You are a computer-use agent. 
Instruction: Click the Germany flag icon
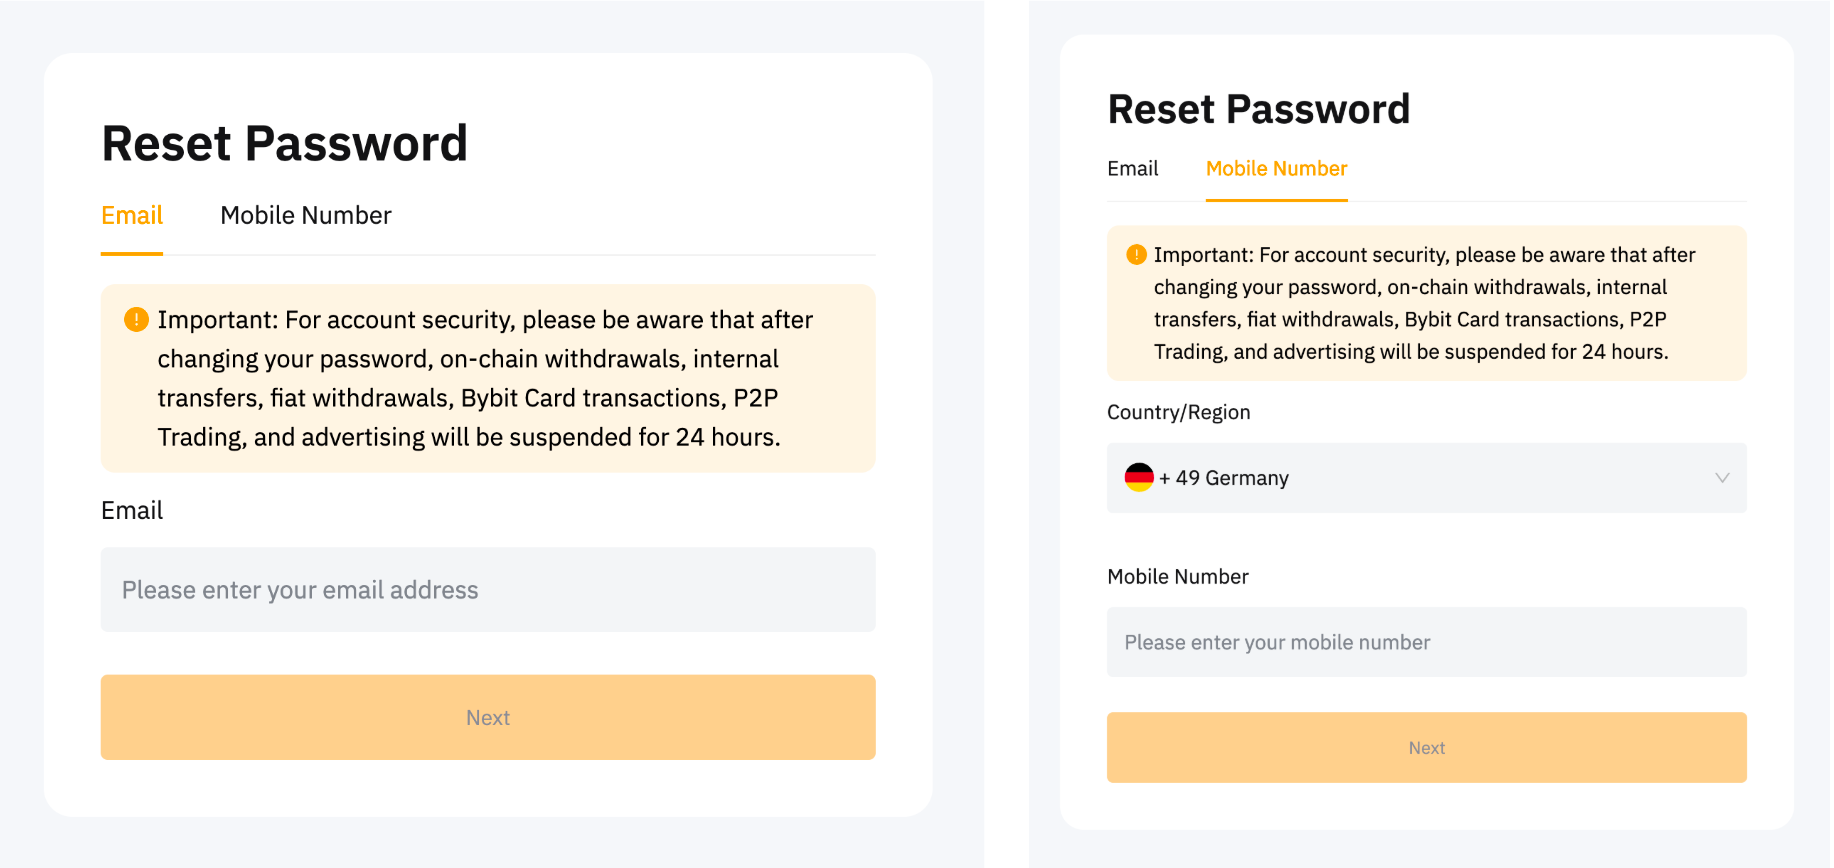click(x=1139, y=478)
